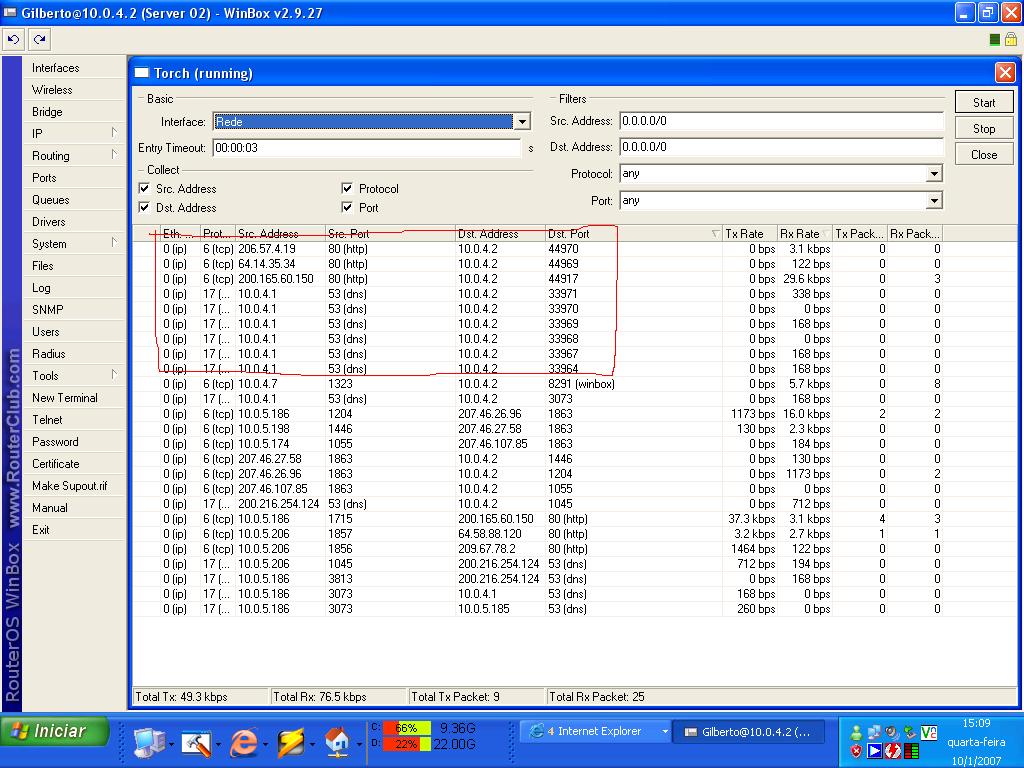Open Wireless from sidebar menu
The width and height of the screenshot is (1024, 768).
pyautogui.click(x=74, y=90)
